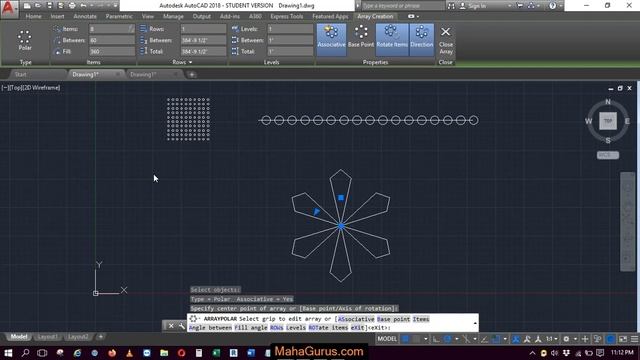
Task: Click the Levels count field
Action: click(x=290, y=29)
